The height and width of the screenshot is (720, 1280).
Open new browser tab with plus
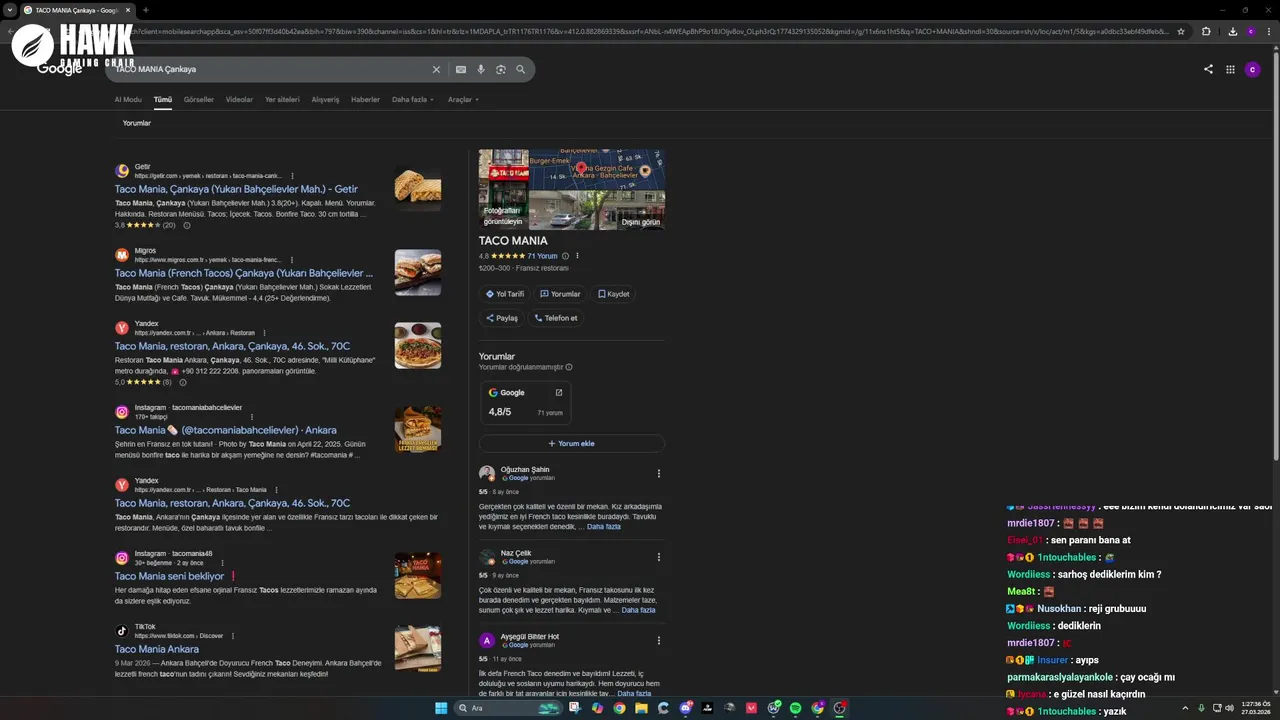tap(146, 10)
